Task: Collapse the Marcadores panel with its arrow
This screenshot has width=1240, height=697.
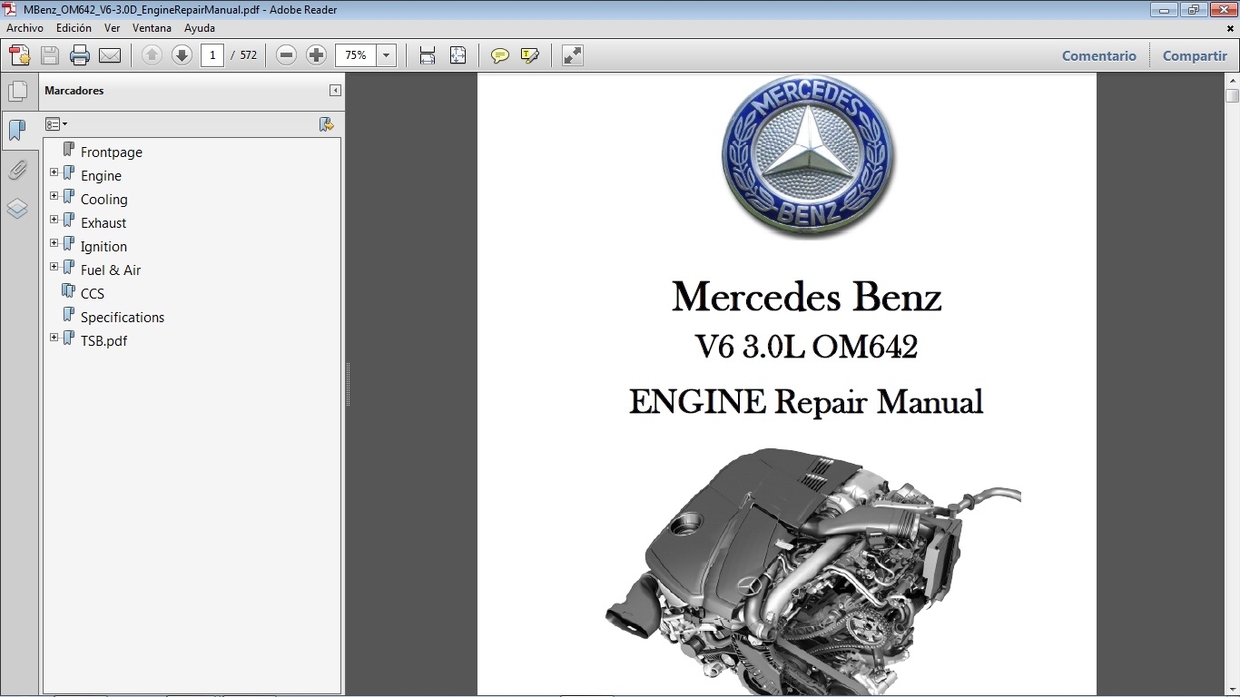Action: 334,90
